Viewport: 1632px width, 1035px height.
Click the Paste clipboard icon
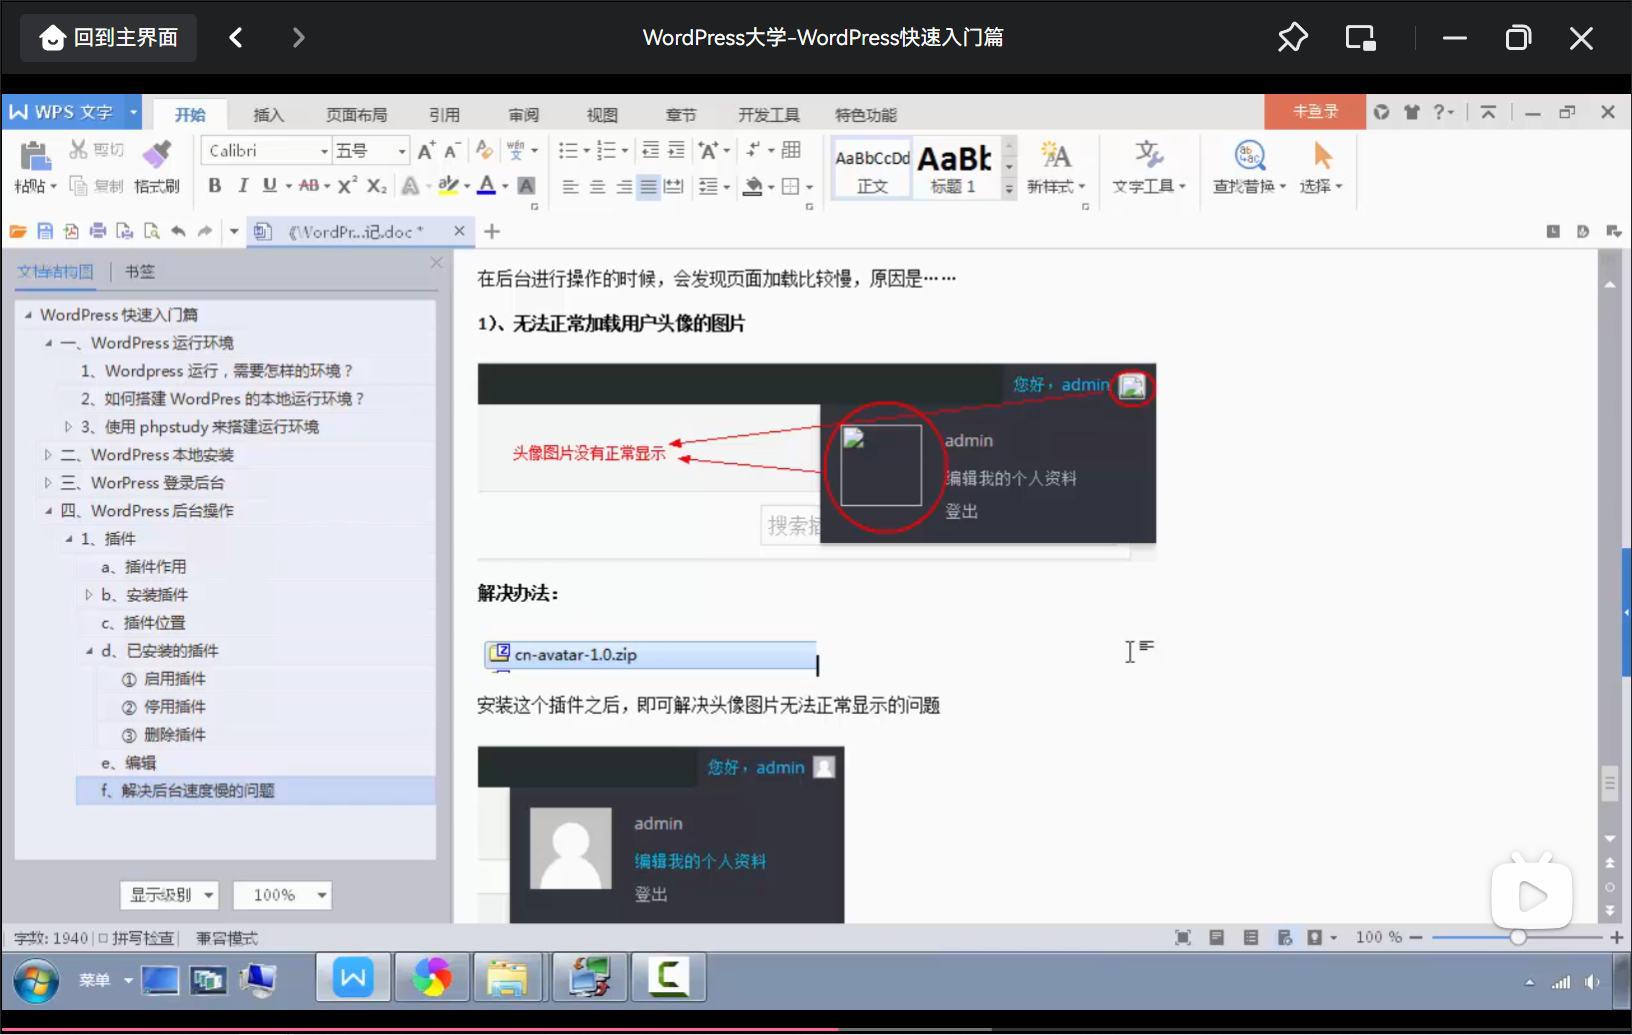(35, 156)
